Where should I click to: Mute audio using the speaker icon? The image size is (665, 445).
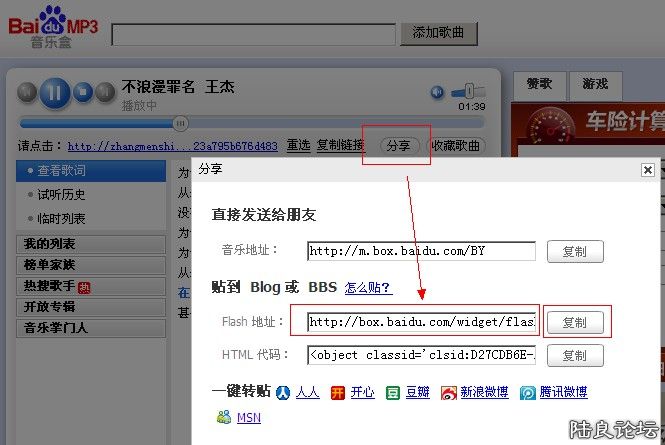pos(437,93)
